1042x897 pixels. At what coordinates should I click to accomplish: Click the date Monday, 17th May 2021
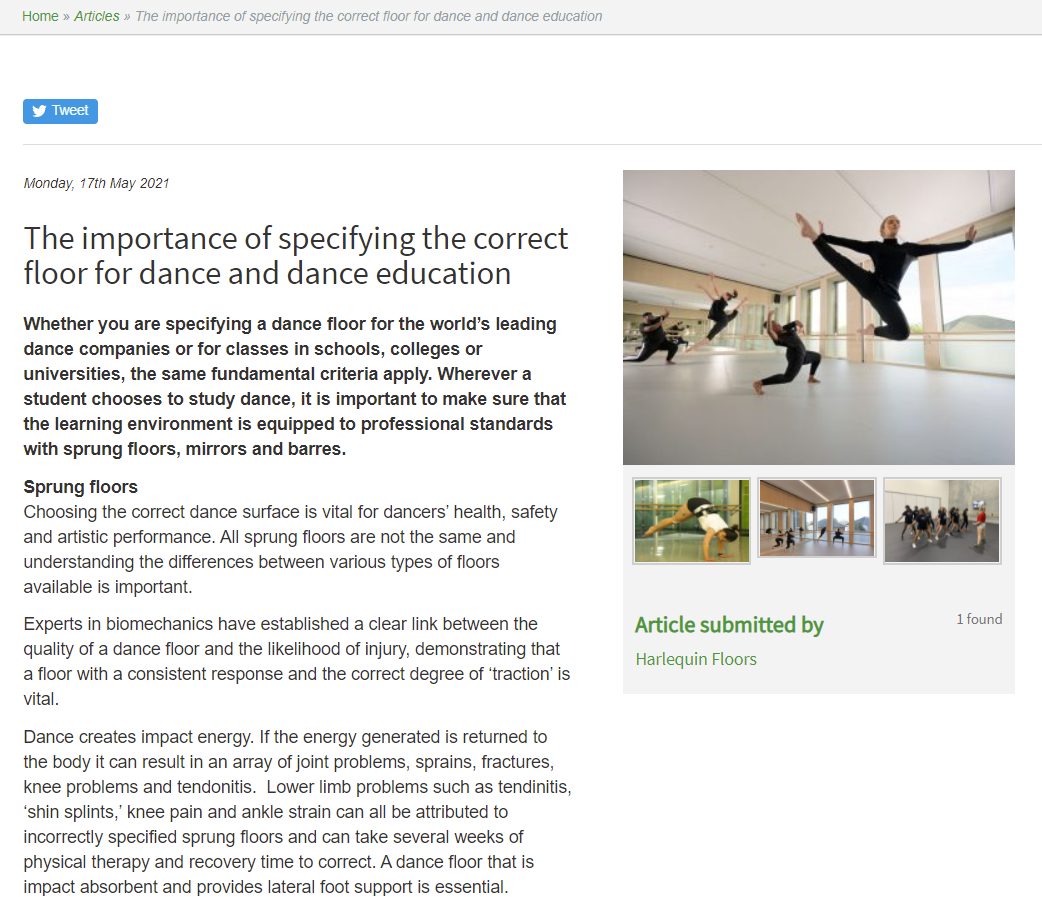97,183
